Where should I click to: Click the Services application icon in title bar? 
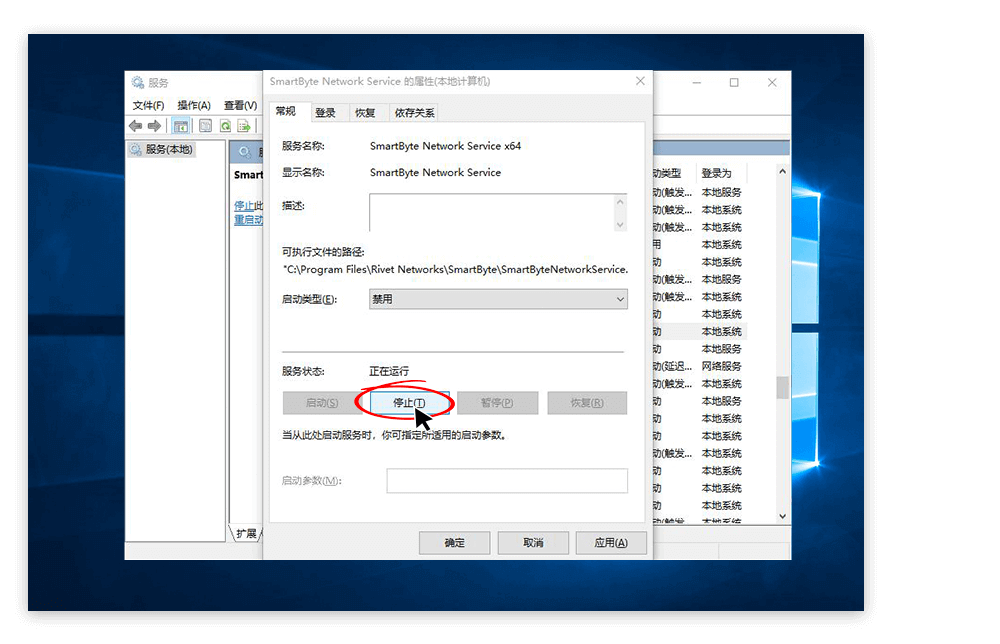pos(136,83)
